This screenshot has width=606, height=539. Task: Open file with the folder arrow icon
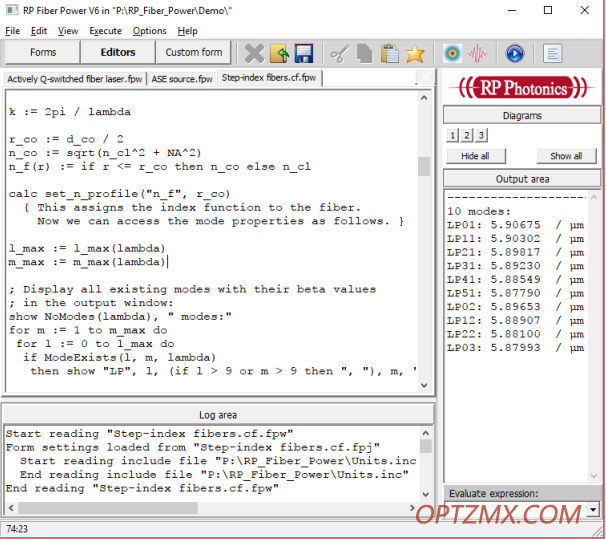pyautogui.click(x=279, y=53)
